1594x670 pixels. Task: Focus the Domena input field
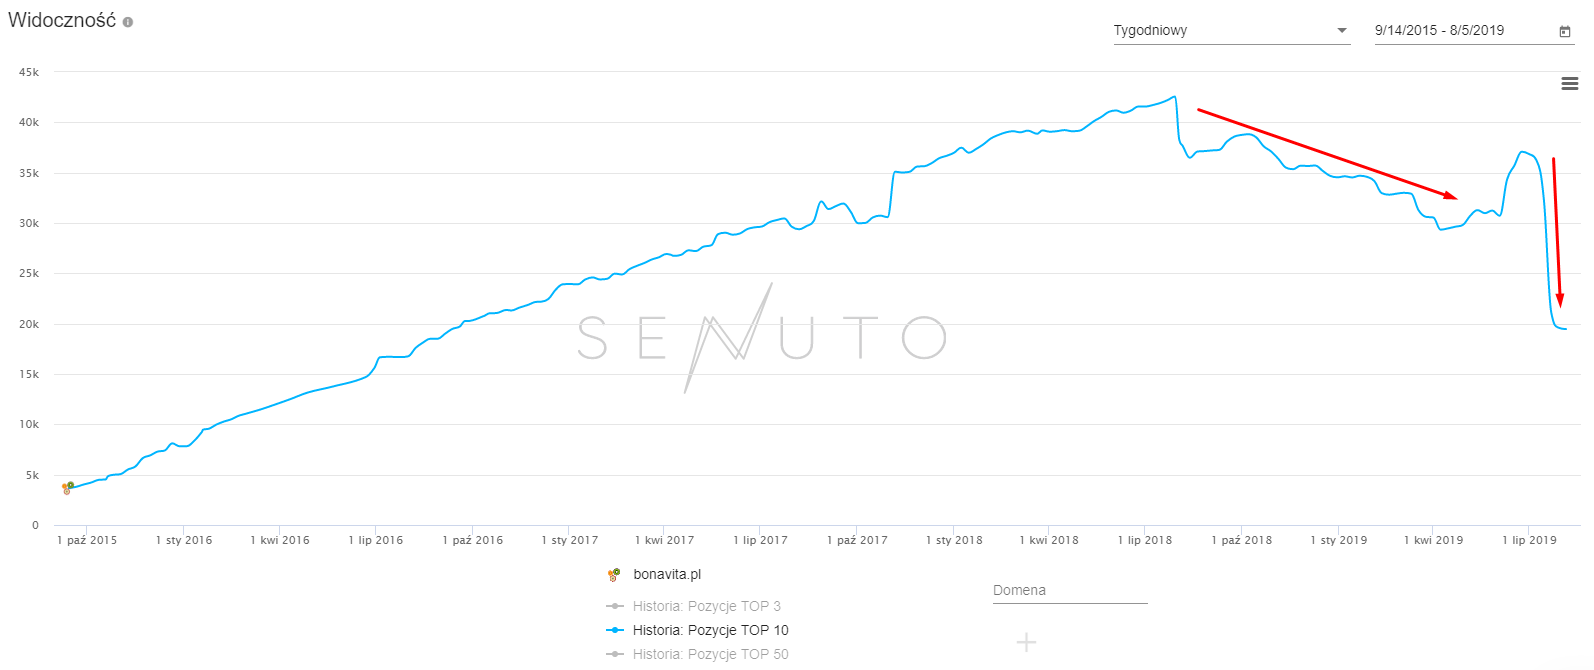pyautogui.click(x=1070, y=591)
